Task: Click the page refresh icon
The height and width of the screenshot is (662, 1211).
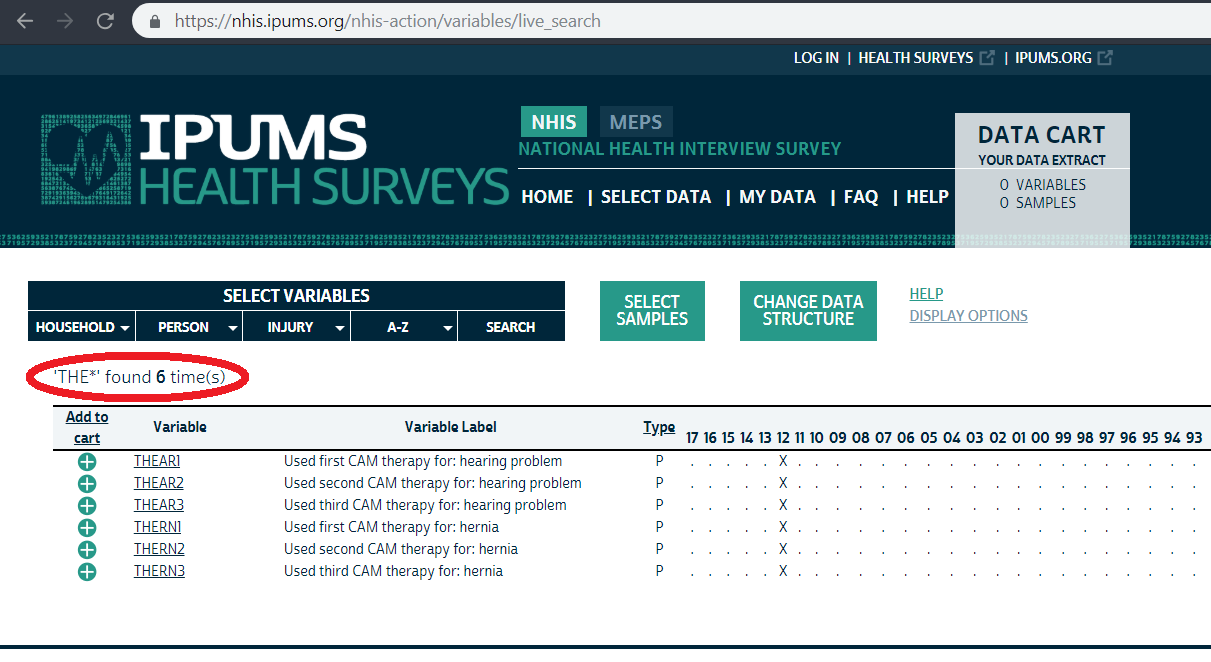Action: (104, 20)
